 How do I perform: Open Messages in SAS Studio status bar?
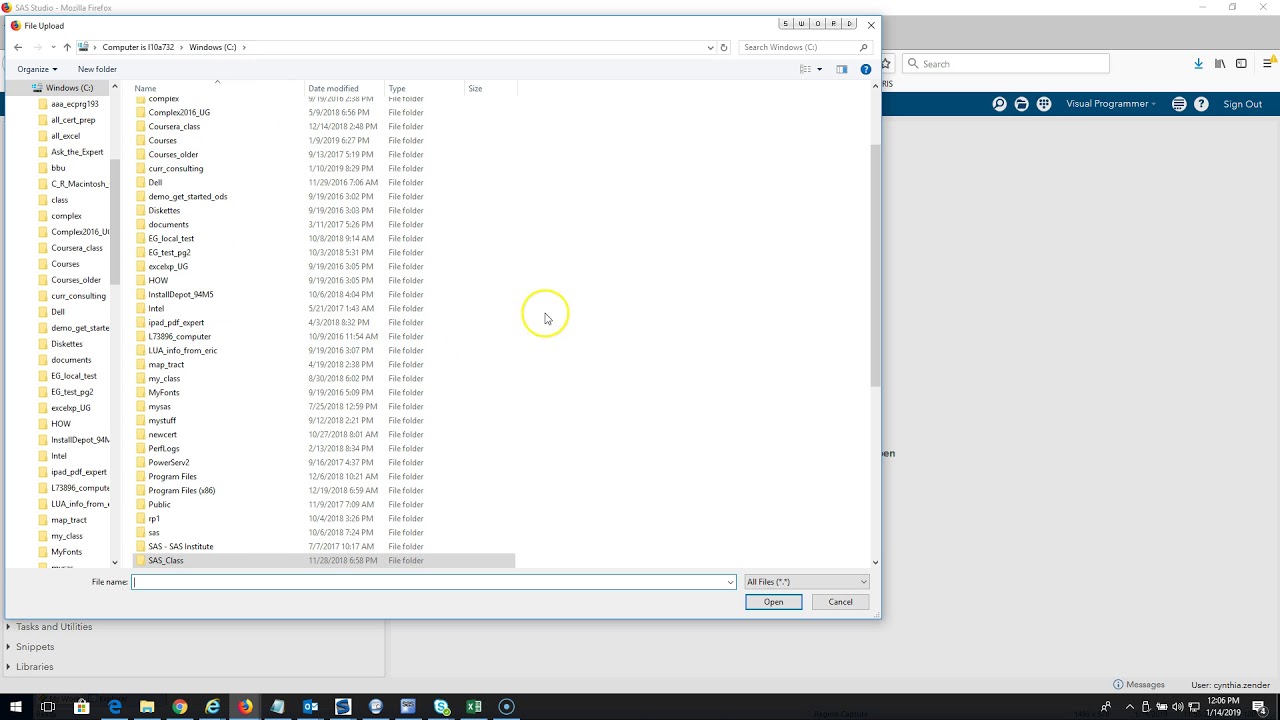1139,685
